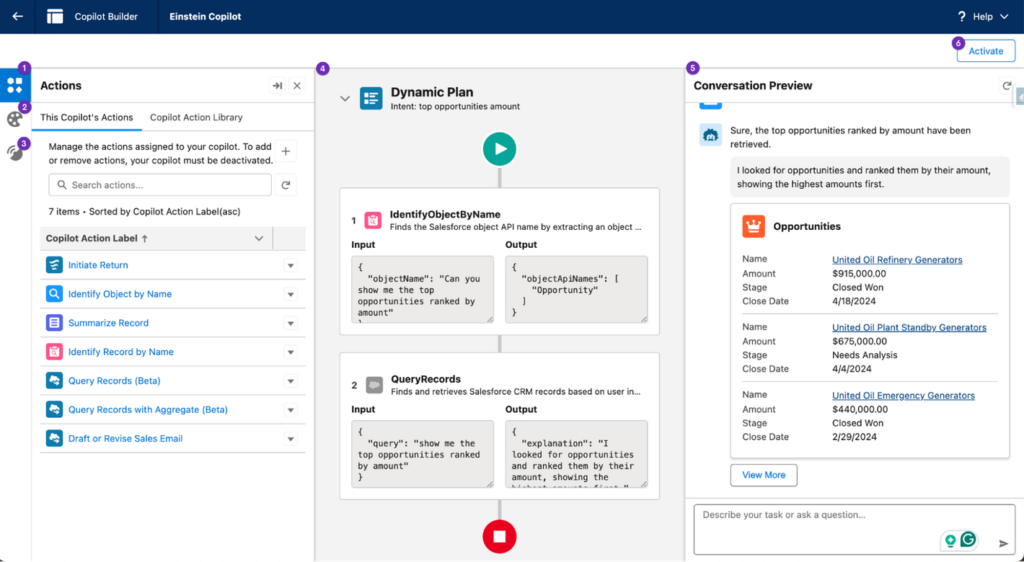
Task: Open Query Records with Aggregate (Beta) link
Action: (148, 409)
